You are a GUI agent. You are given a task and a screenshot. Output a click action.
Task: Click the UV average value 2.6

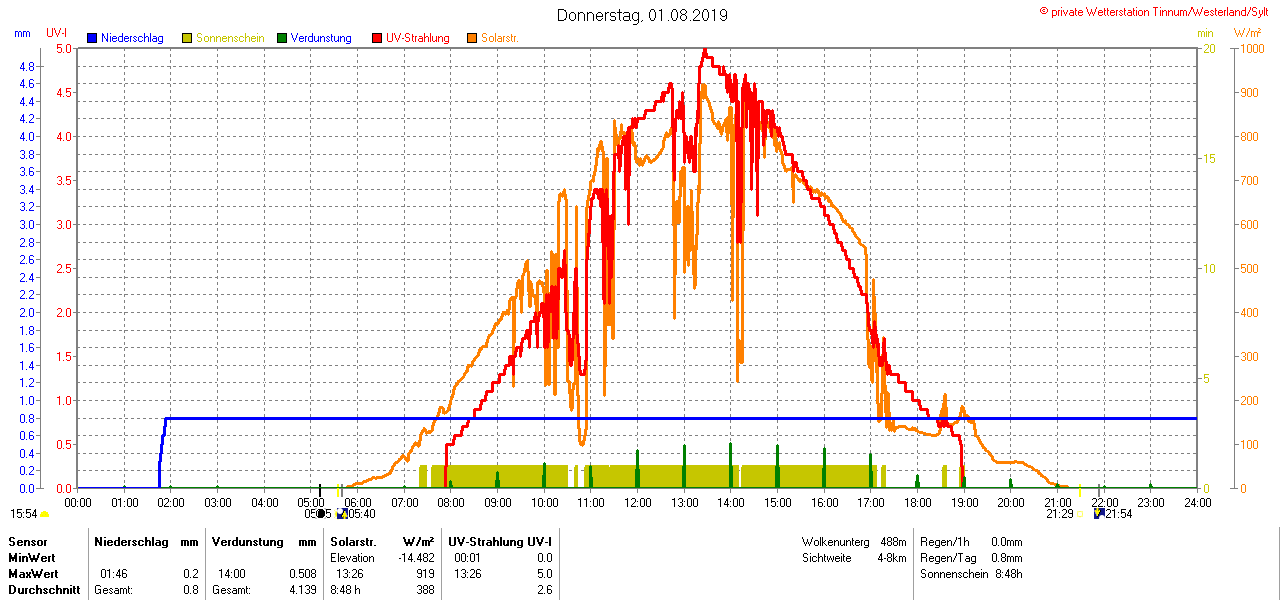(544, 590)
